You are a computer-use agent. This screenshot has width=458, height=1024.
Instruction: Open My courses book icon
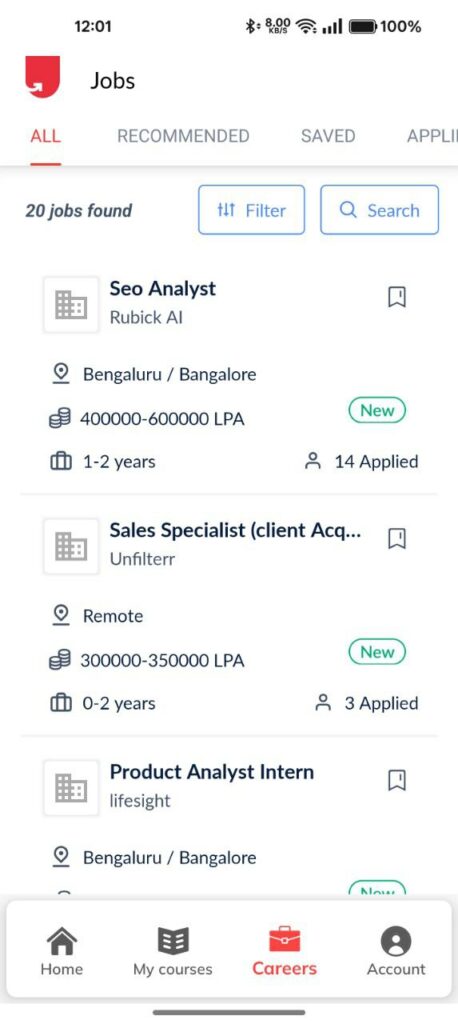click(173, 942)
